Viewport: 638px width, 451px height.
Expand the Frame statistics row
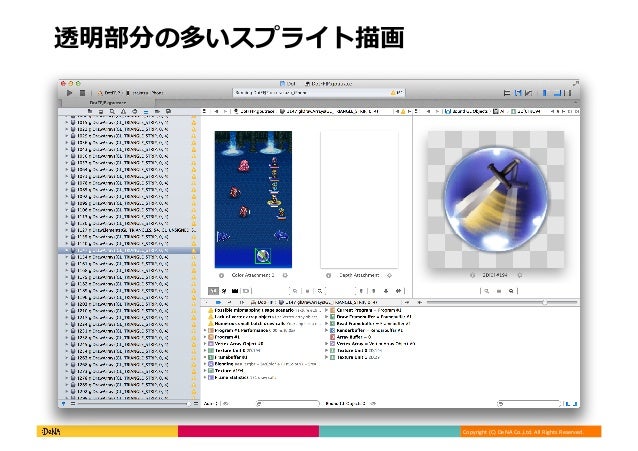point(205,377)
